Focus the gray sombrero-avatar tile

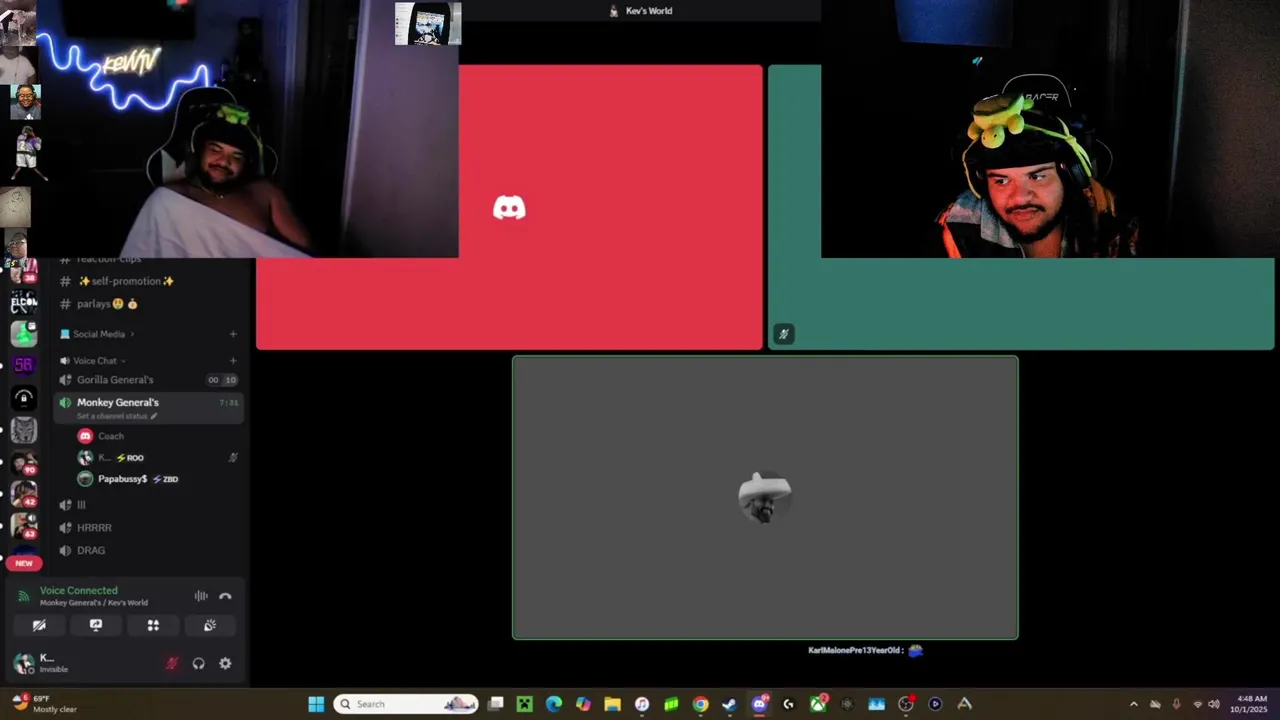tap(765, 497)
